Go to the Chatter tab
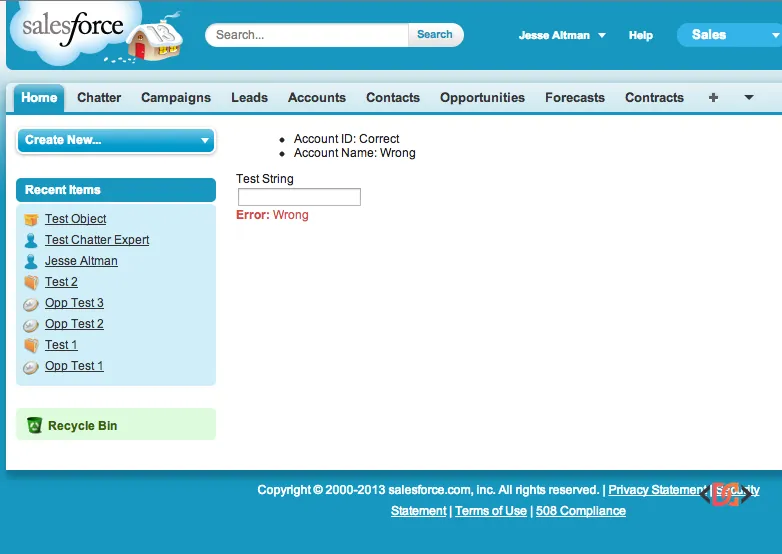The width and height of the screenshot is (782, 554). pos(99,98)
